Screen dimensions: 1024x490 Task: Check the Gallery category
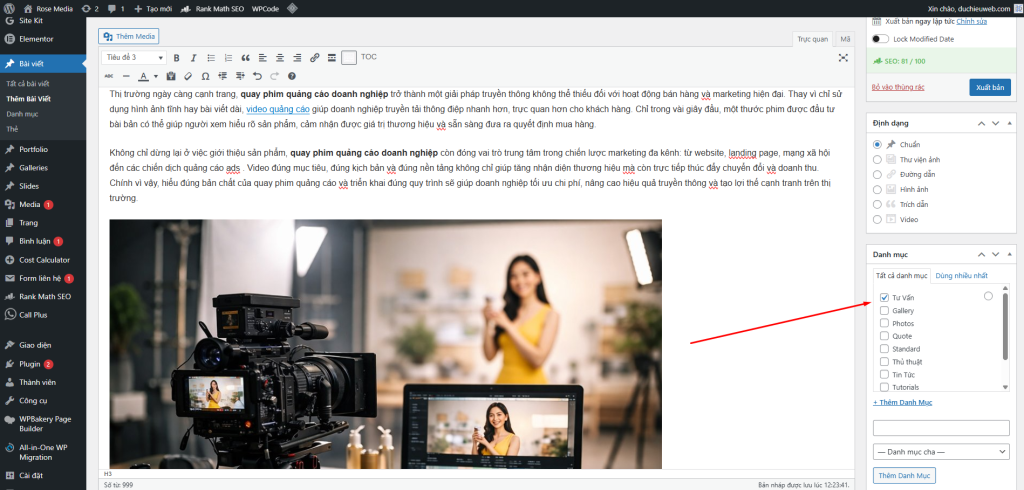884,310
